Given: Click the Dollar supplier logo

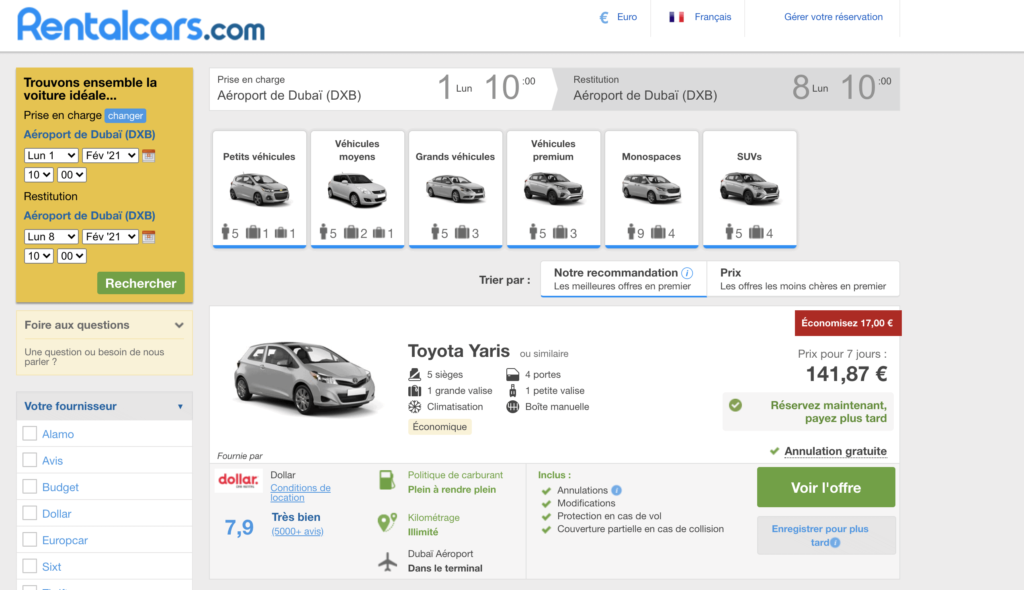Looking at the screenshot, I should [x=238, y=481].
